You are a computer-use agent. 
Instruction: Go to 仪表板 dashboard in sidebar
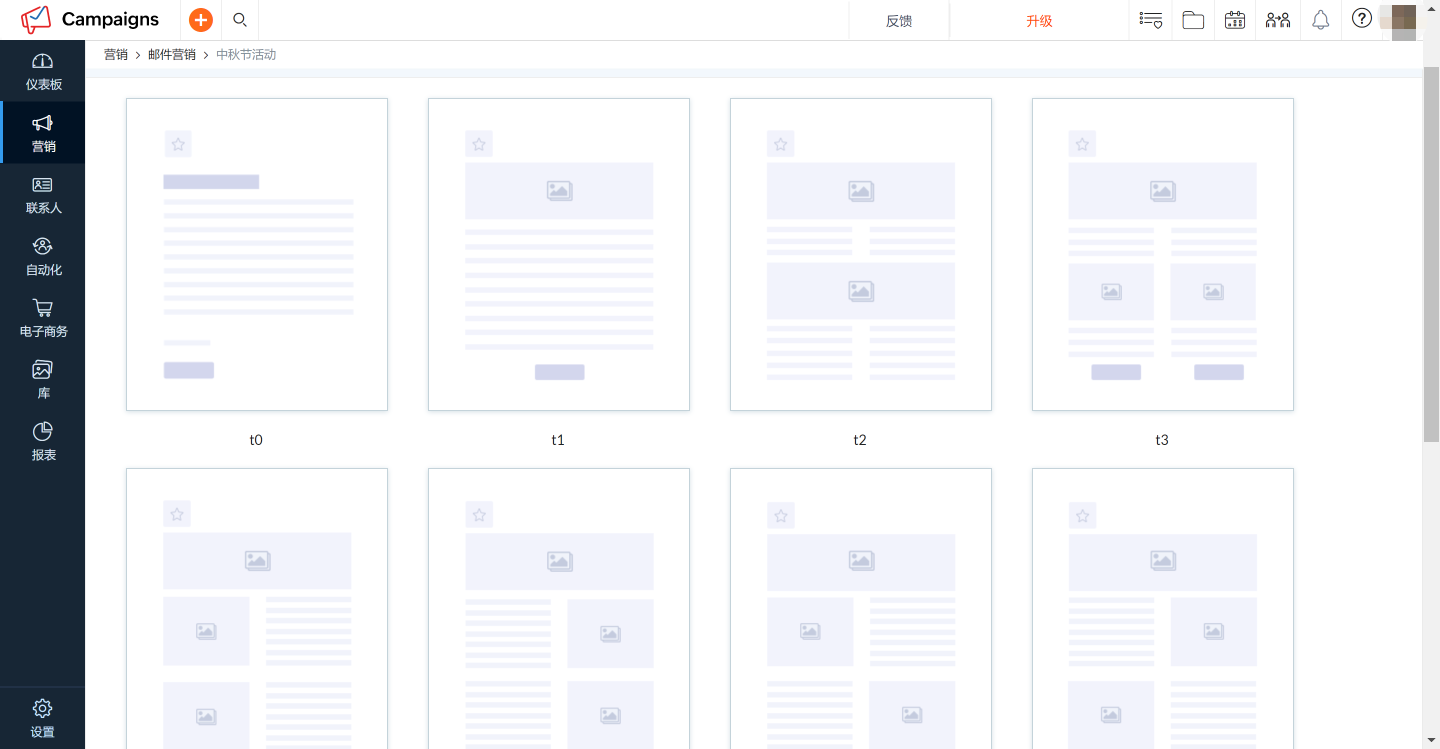[42, 72]
